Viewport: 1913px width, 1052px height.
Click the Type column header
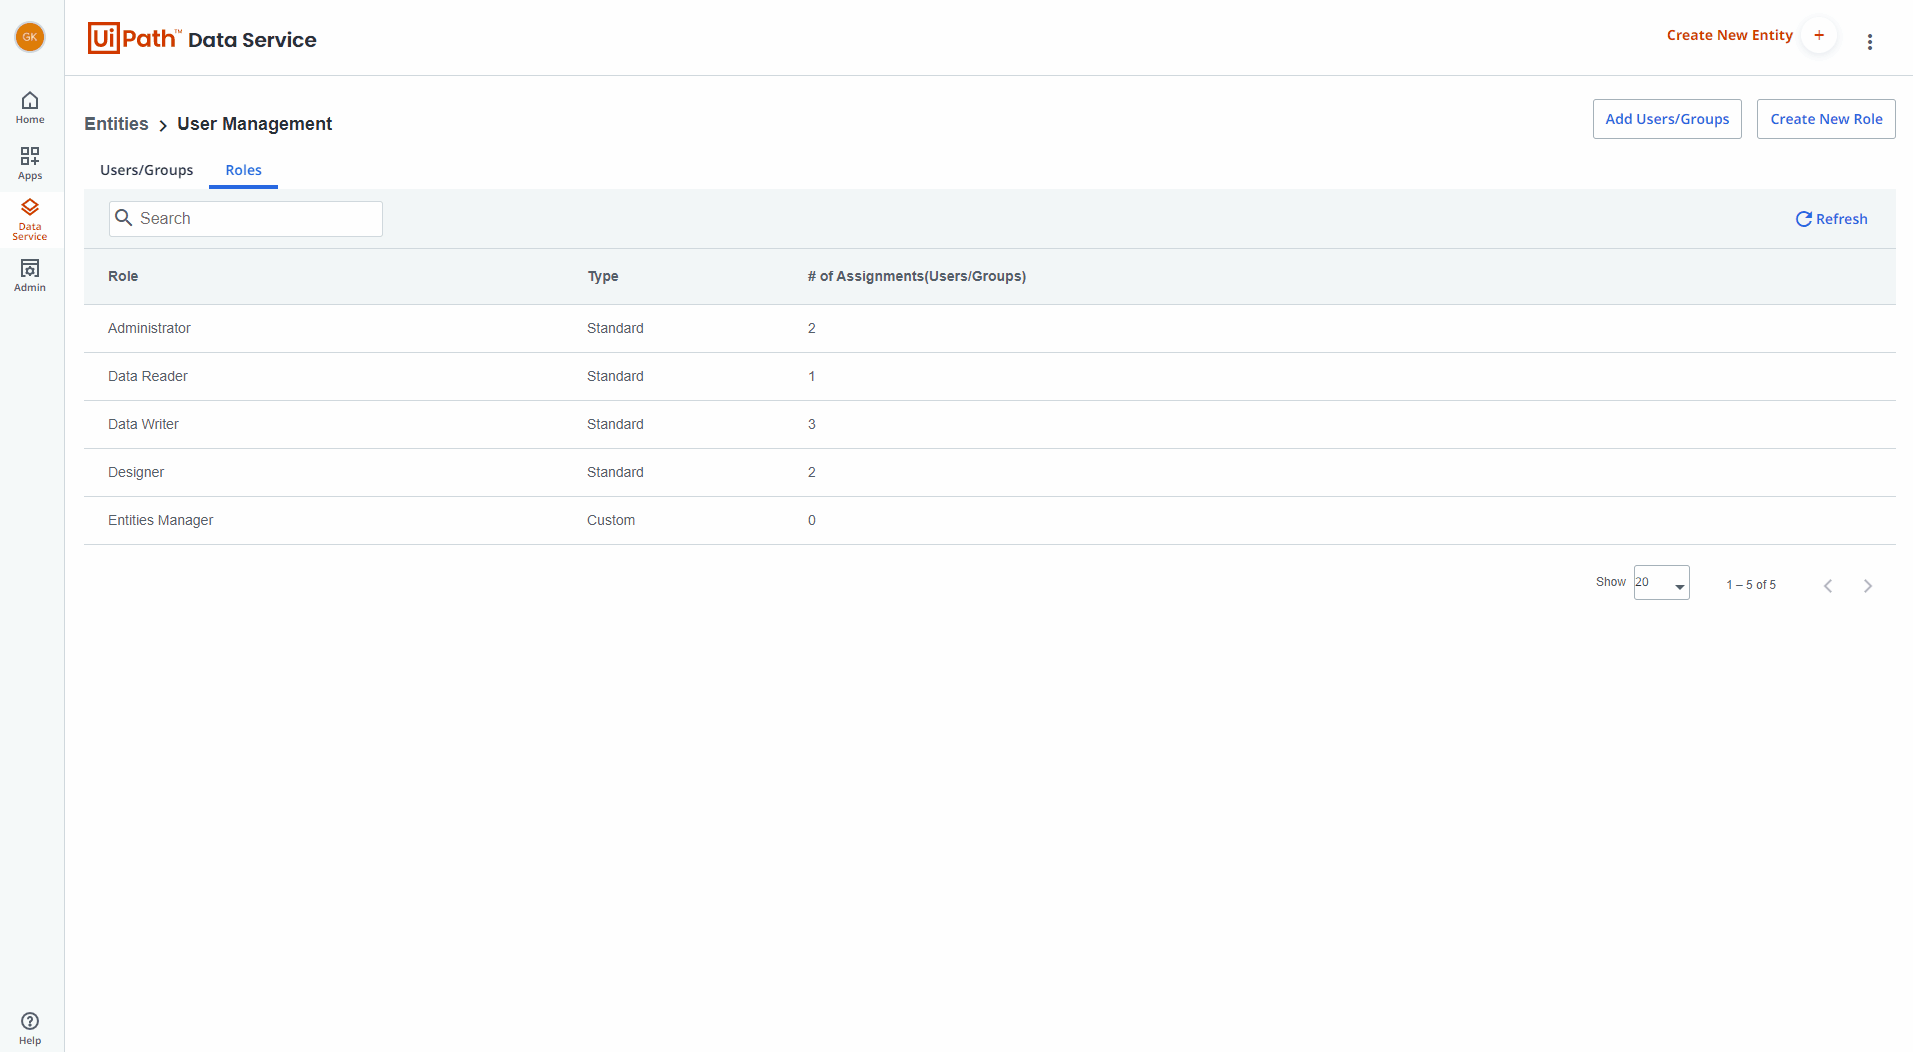pos(603,276)
